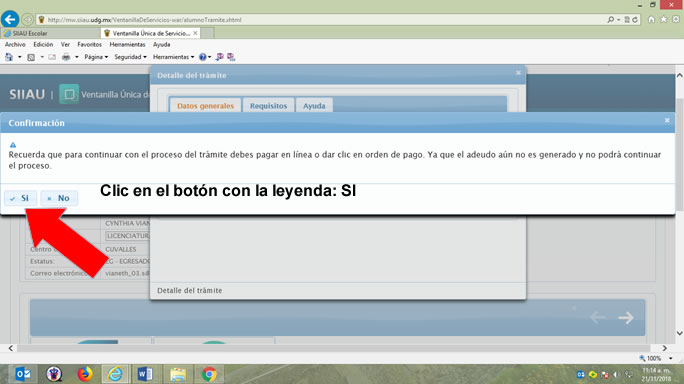This screenshot has width=684, height=384.
Task: Open the Requisitos tab
Action: tap(268, 106)
